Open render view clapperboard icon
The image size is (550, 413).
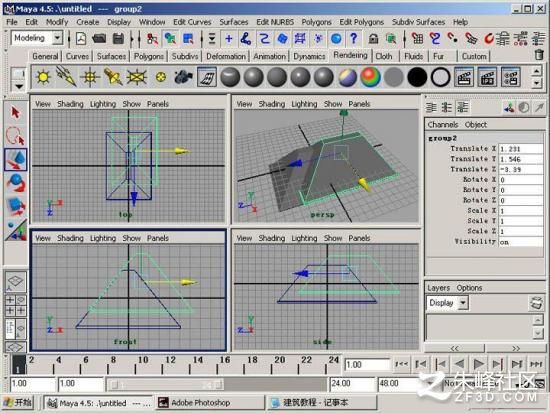(464, 77)
